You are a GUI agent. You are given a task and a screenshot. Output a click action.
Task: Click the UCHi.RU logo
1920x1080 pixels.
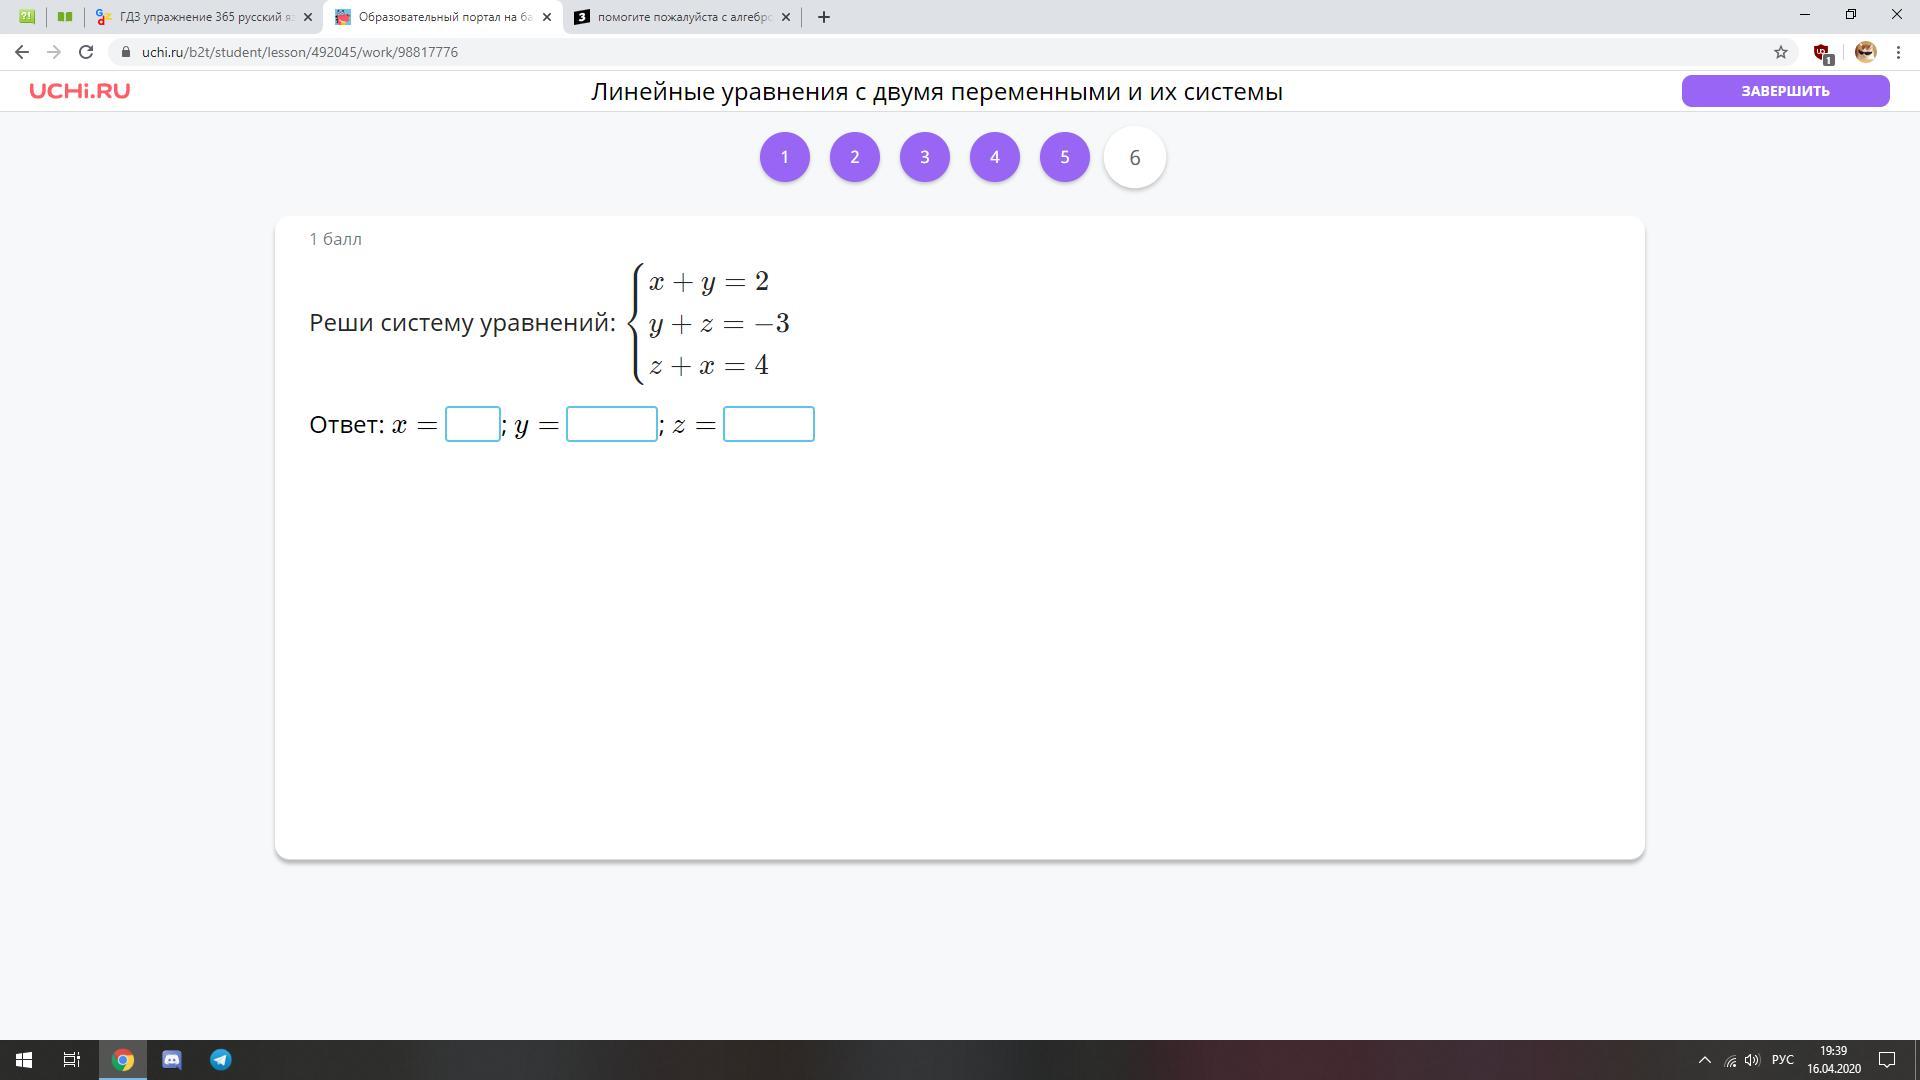(x=79, y=91)
